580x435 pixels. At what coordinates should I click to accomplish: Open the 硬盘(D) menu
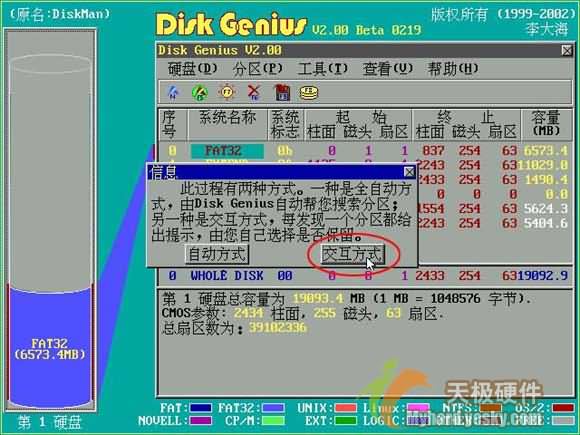[x=193, y=69]
